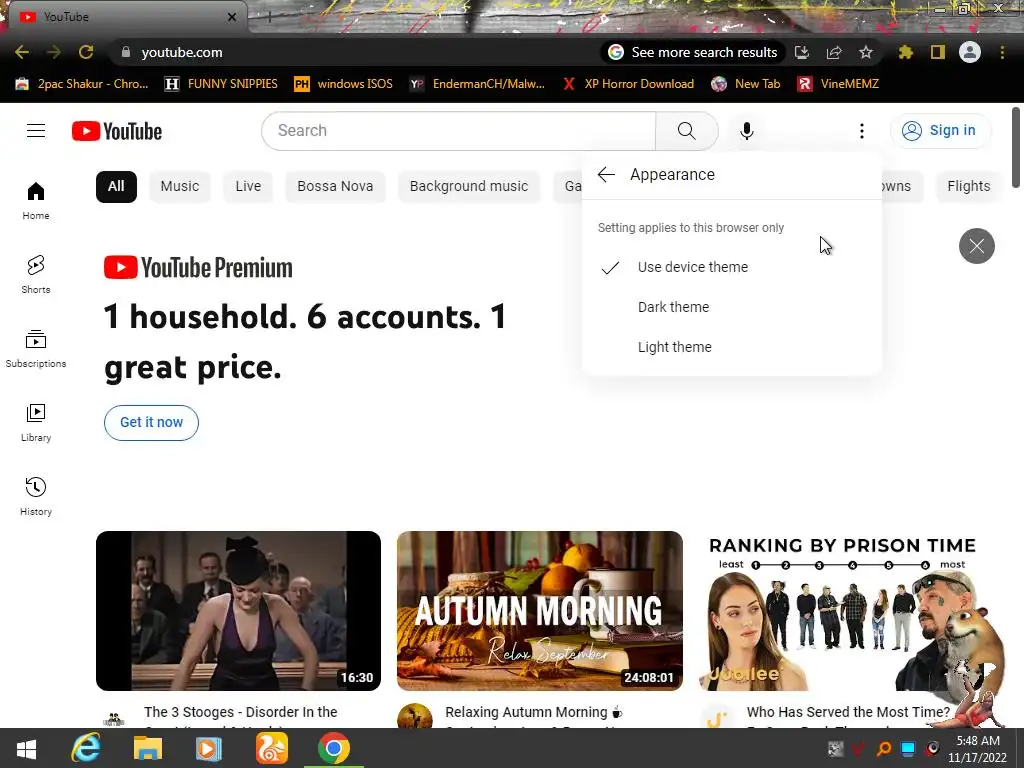Open the Chrome side panel icon

(x=938, y=52)
